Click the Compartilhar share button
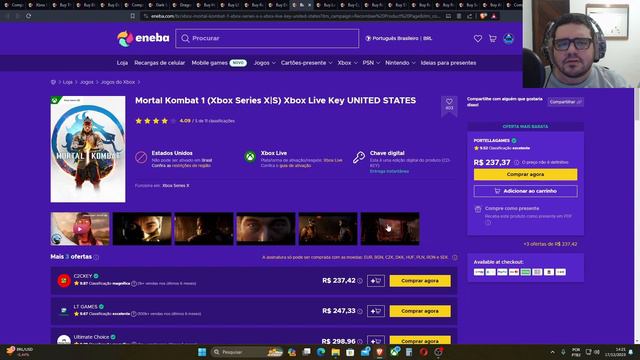Screen dimensions: 640x360 tap(565, 102)
